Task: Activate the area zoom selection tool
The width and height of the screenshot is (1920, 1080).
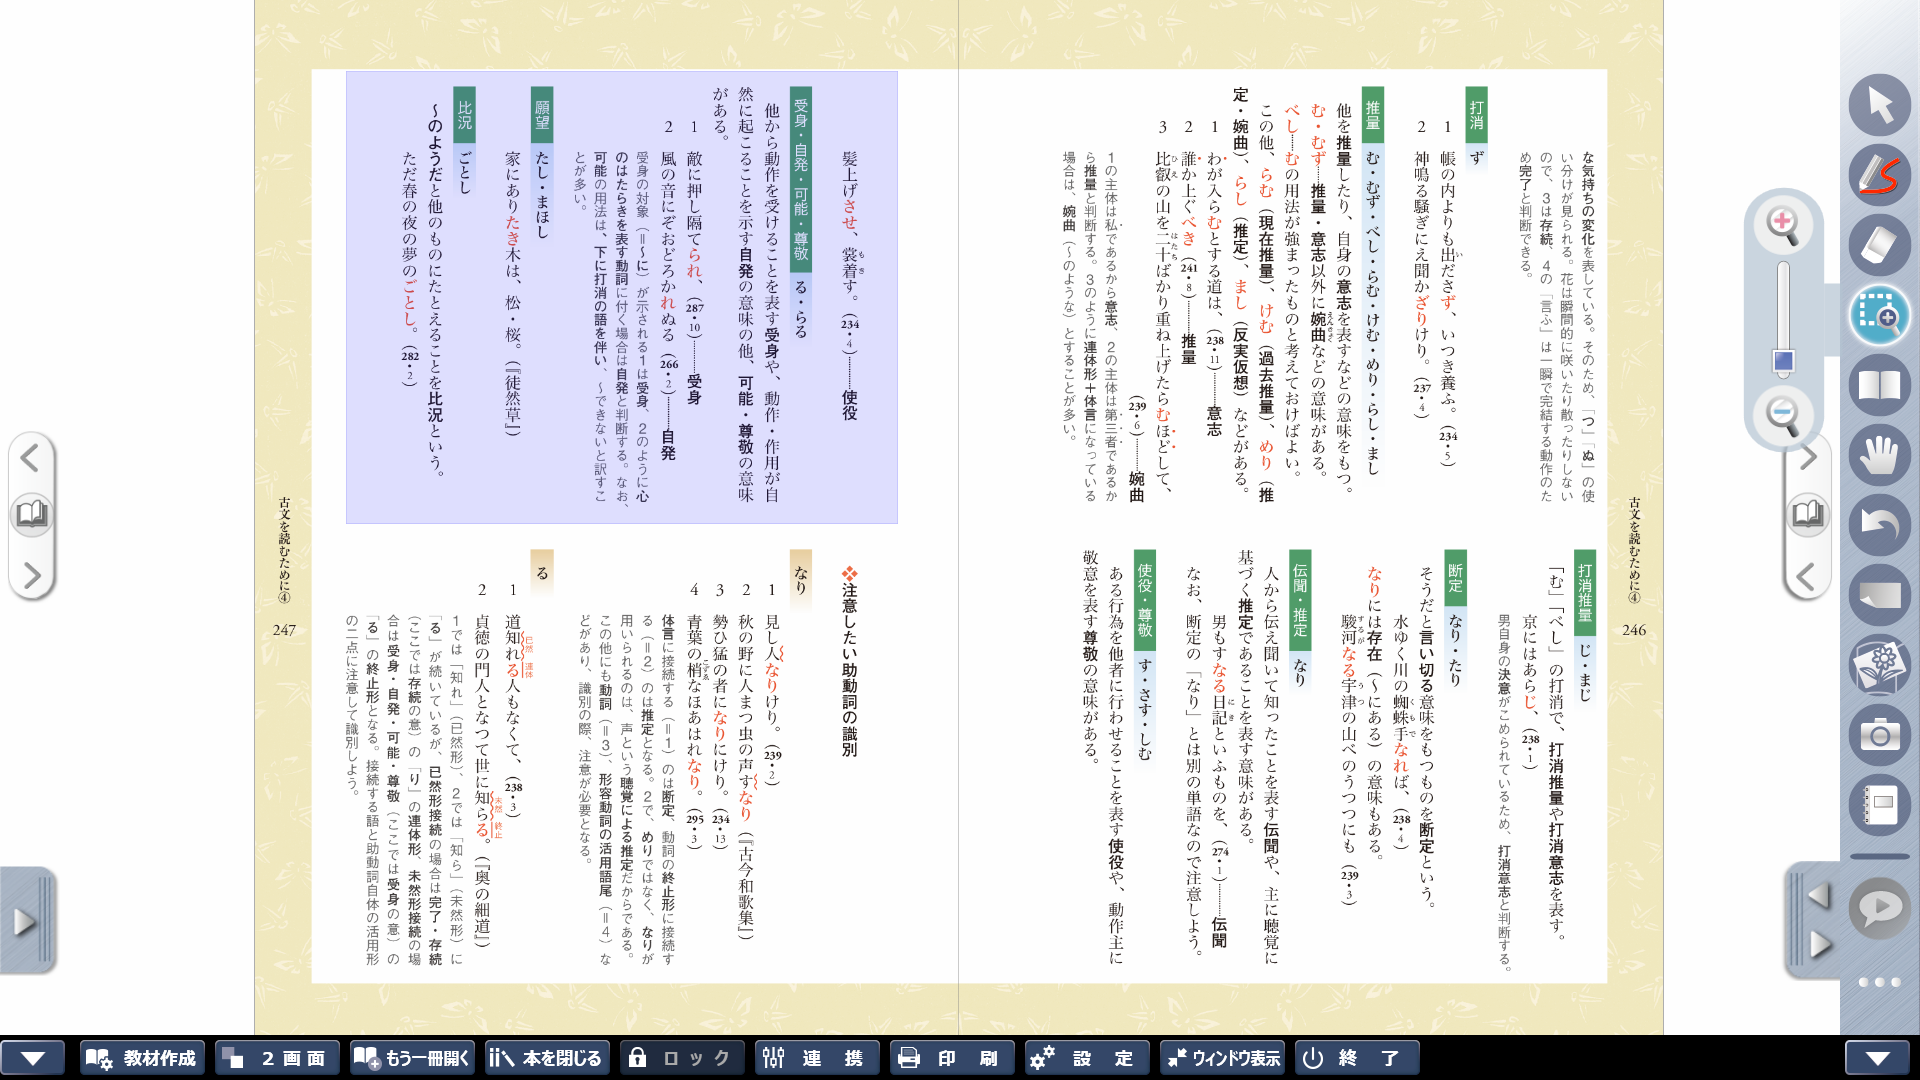Action: tap(1879, 316)
